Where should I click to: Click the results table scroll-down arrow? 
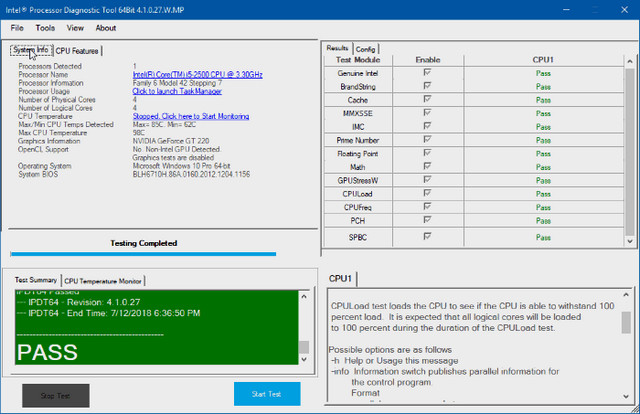pos(630,241)
